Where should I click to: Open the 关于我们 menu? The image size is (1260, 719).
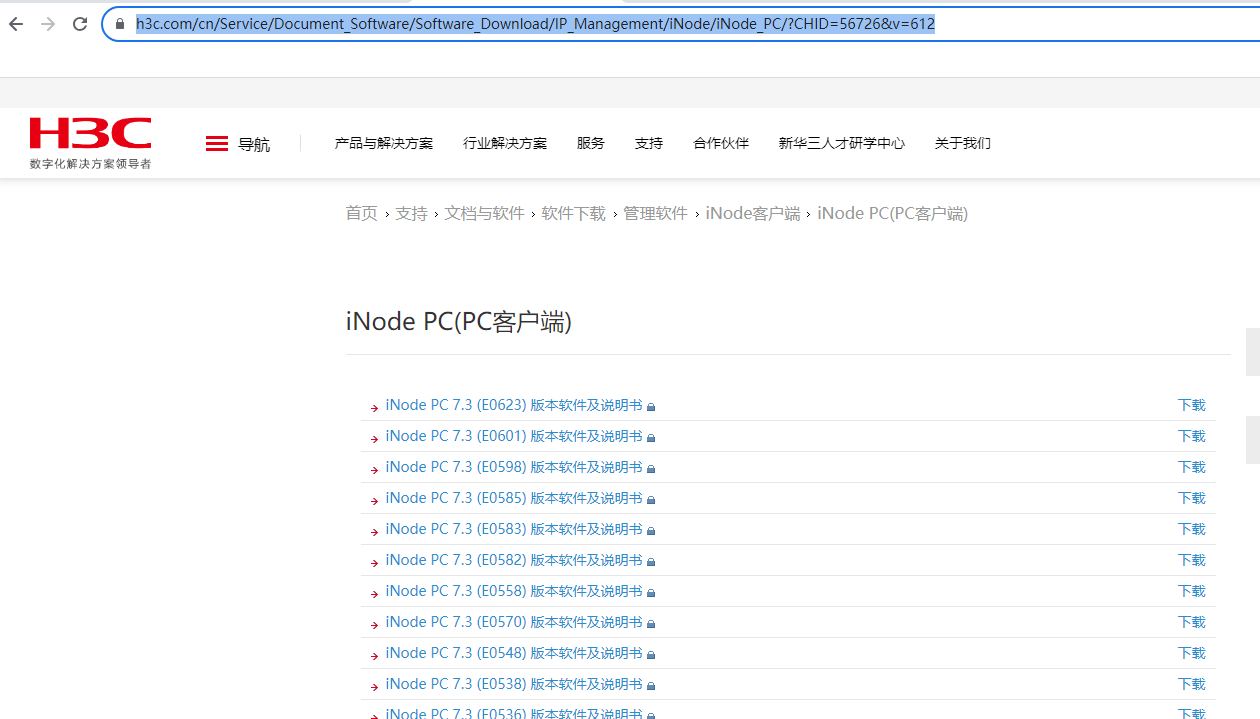[x=963, y=143]
